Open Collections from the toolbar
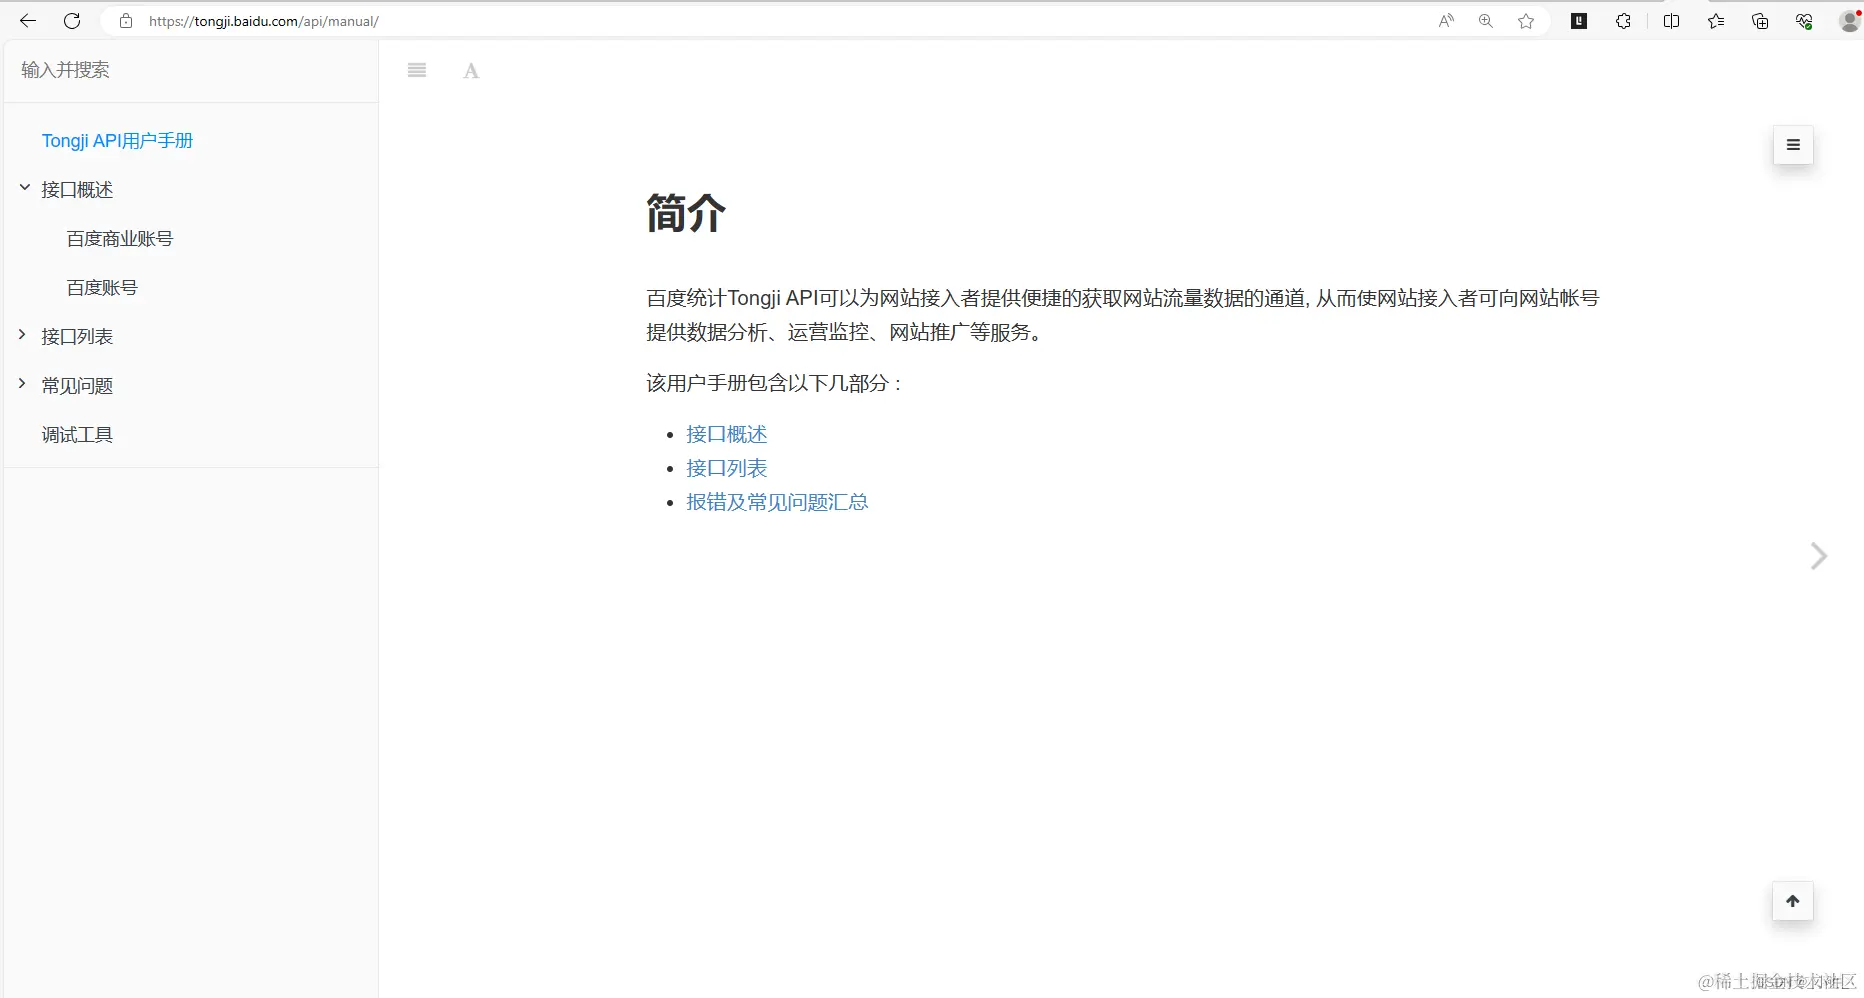This screenshot has width=1864, height=998. click(x=1759, y=20)
